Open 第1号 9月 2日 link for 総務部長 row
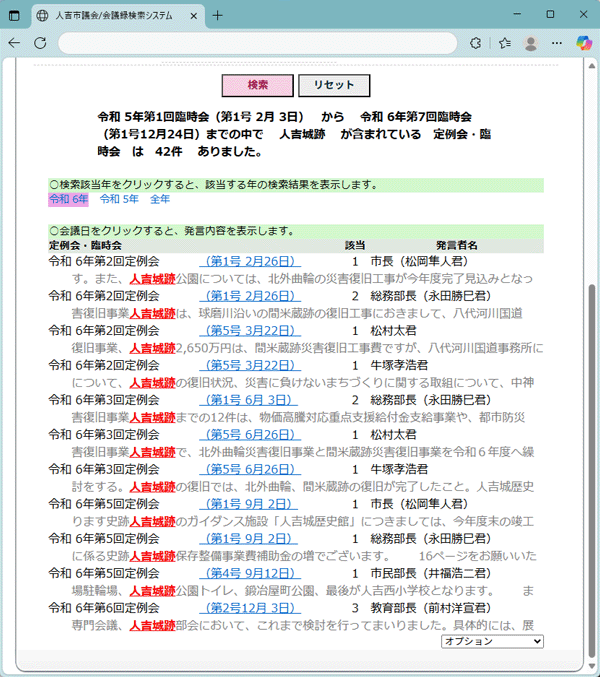Screen dimensions: 600x677 (248, 539)
